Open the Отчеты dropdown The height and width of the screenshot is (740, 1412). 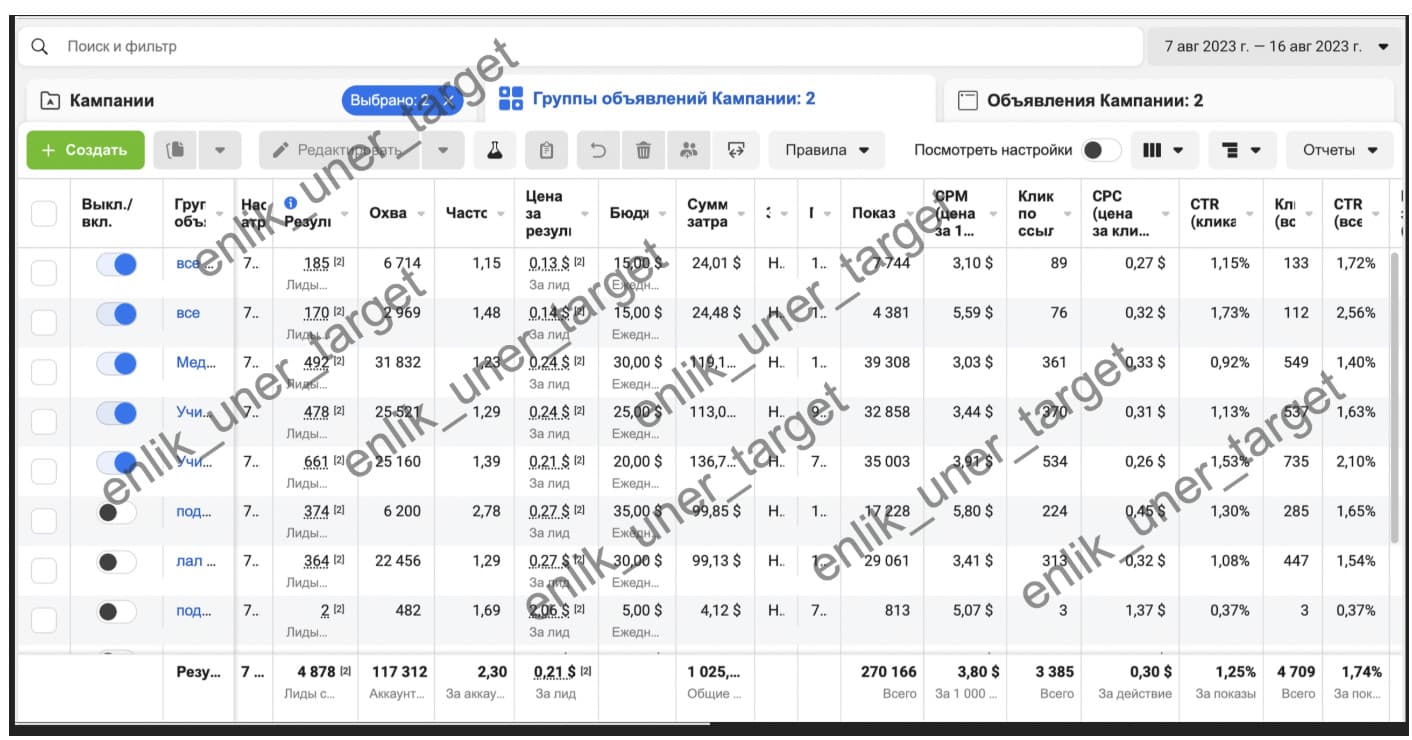click(1340, 150)
